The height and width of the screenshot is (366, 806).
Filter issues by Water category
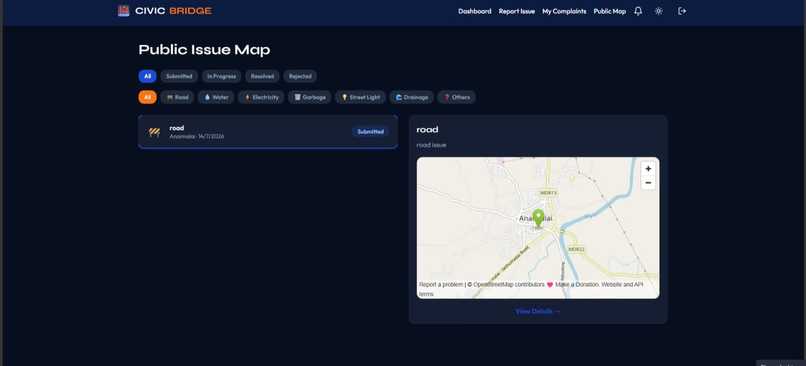tap(216, 97)
